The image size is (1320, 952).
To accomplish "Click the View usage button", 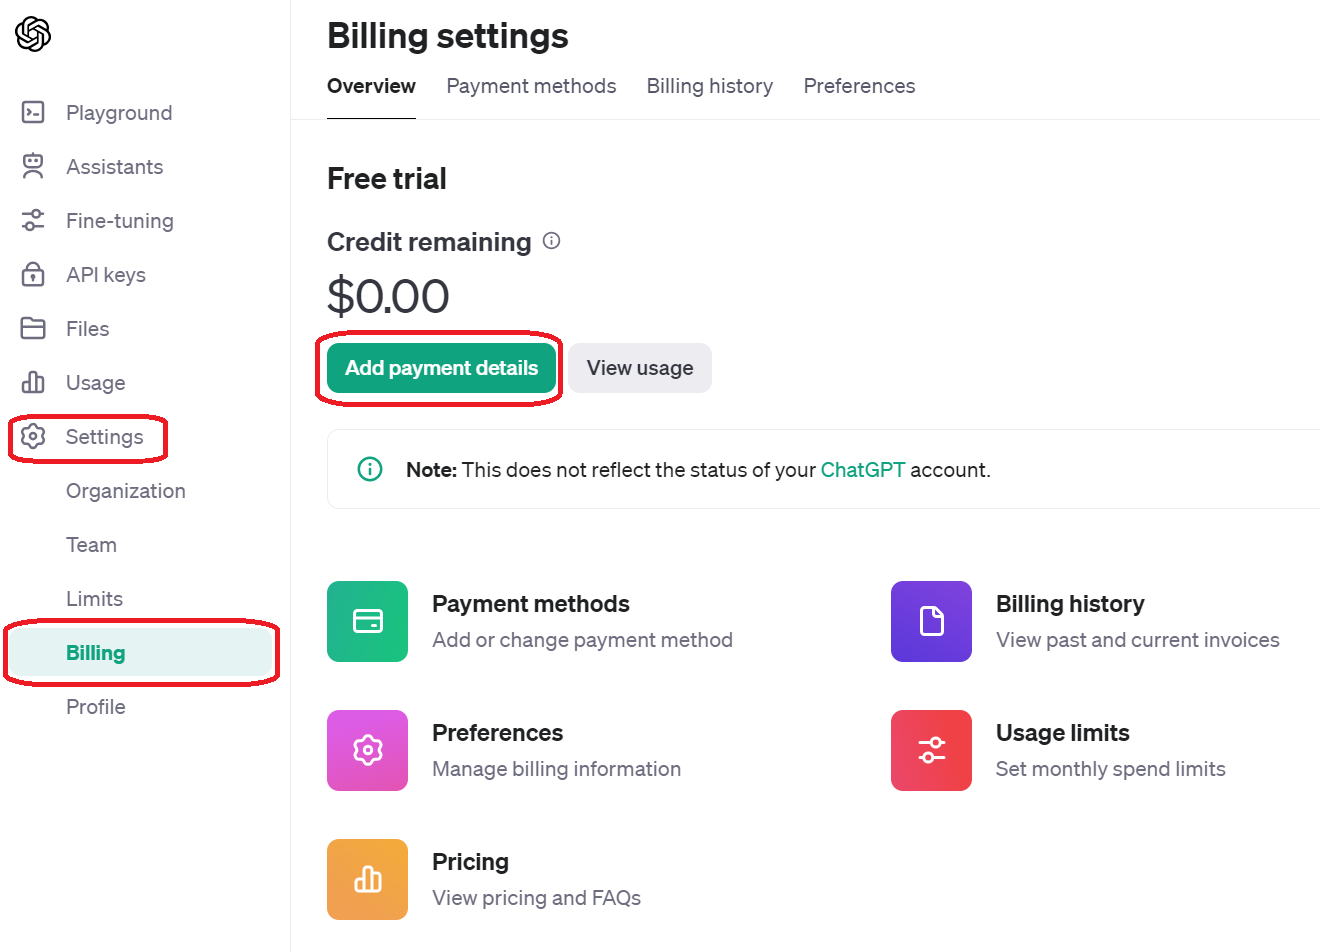I will point(640,368).
